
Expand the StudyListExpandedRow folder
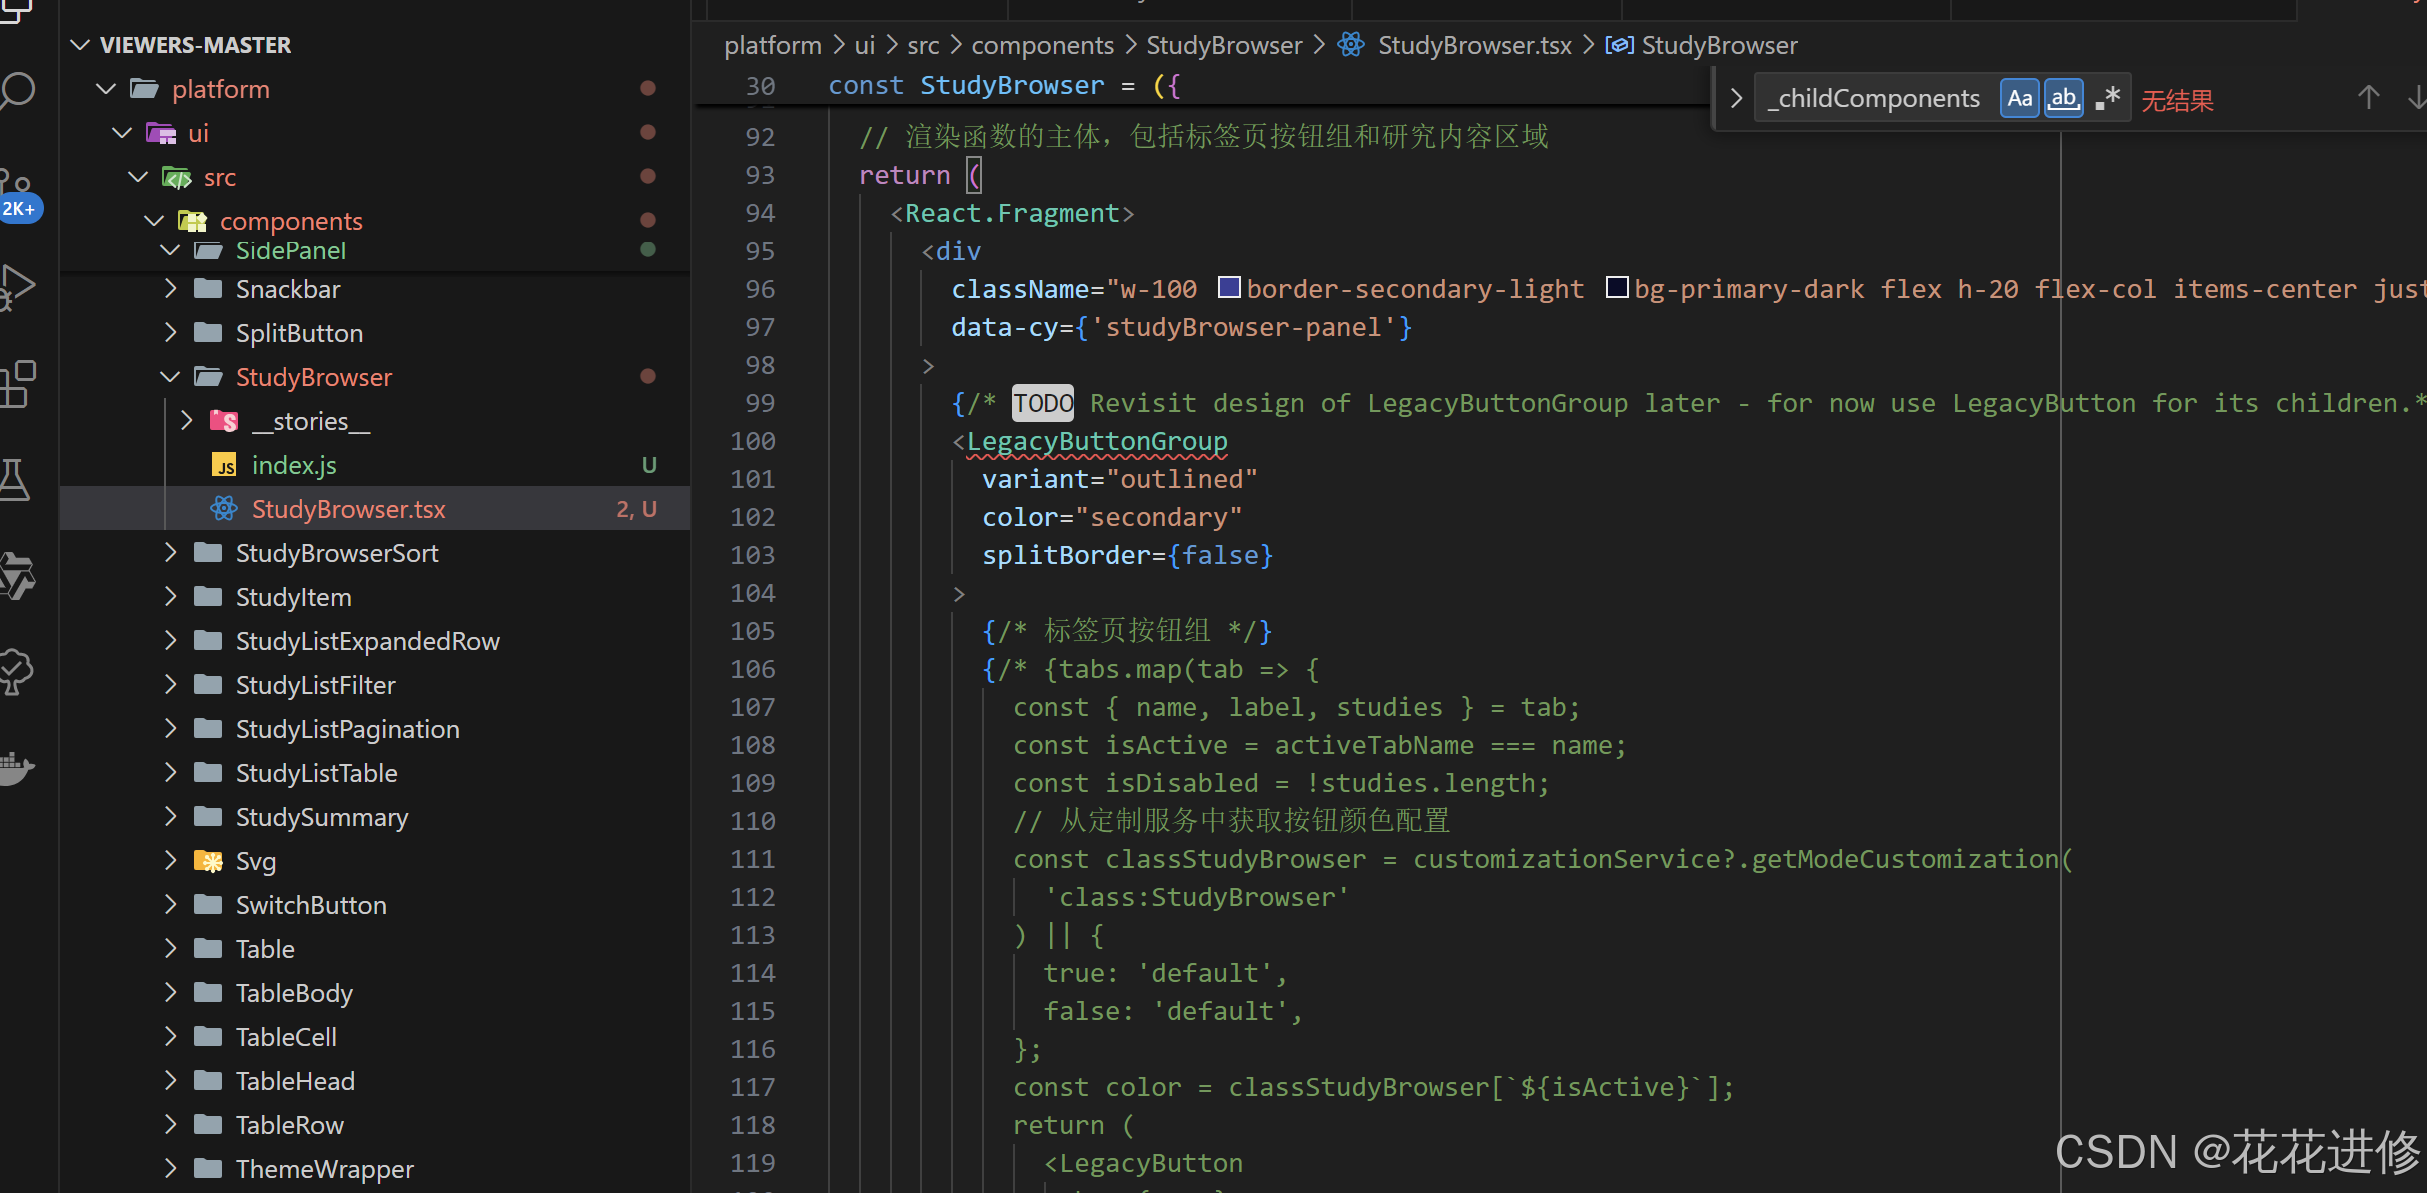[x=170, y=641]
